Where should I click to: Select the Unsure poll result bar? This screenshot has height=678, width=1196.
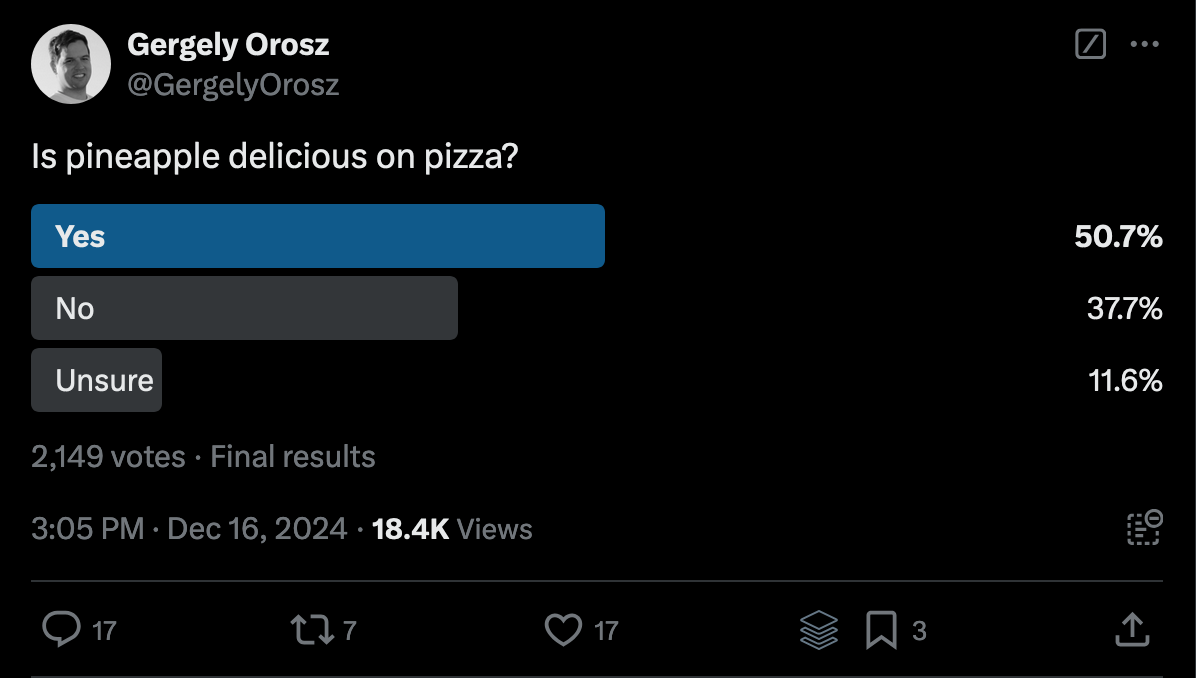(97, 380)
